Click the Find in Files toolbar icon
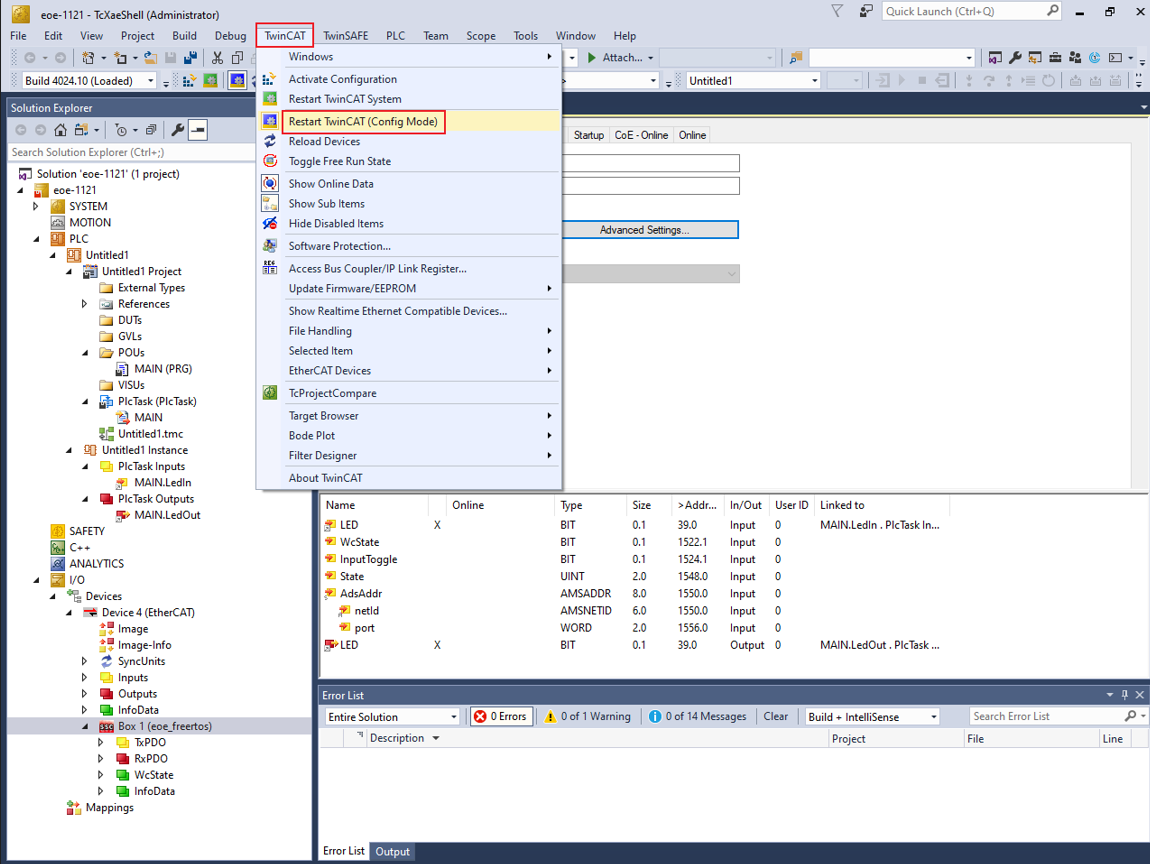This screenshot has width=1150, height=864. point(796,58)
